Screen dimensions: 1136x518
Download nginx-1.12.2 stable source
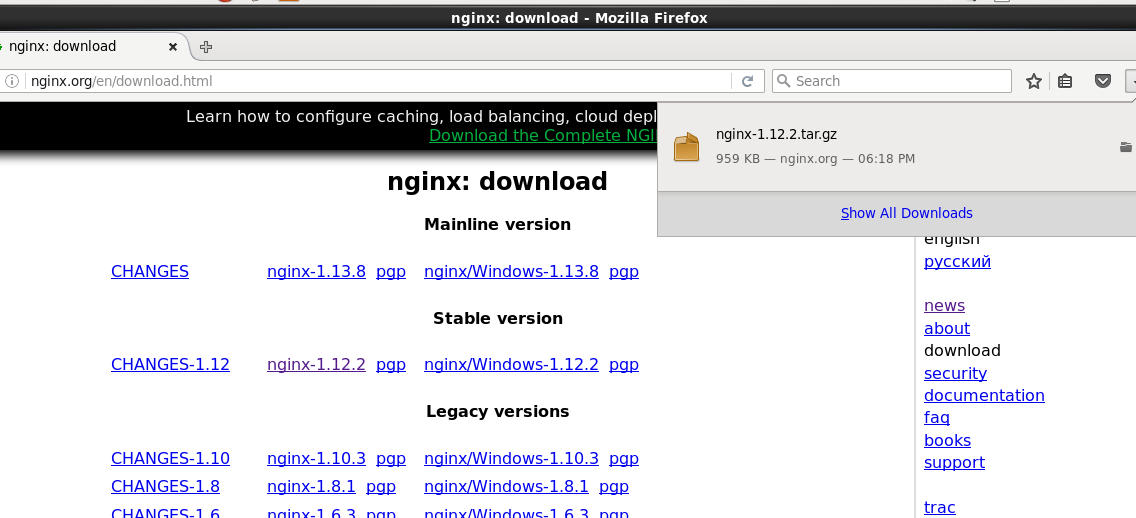tap(317, 364)
